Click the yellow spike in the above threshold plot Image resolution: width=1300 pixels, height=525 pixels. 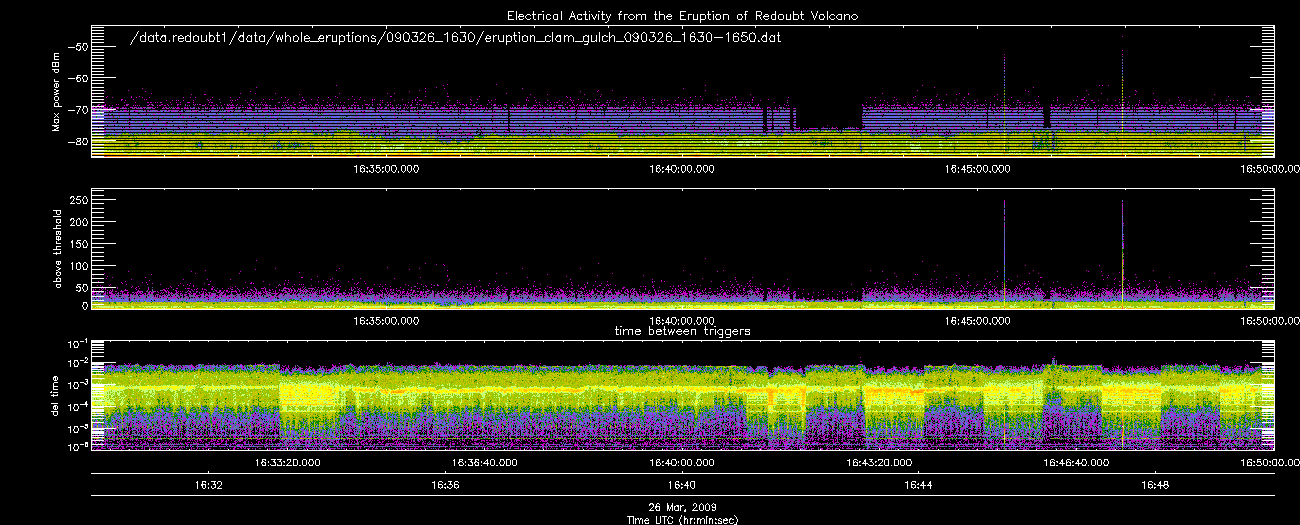1122,255
